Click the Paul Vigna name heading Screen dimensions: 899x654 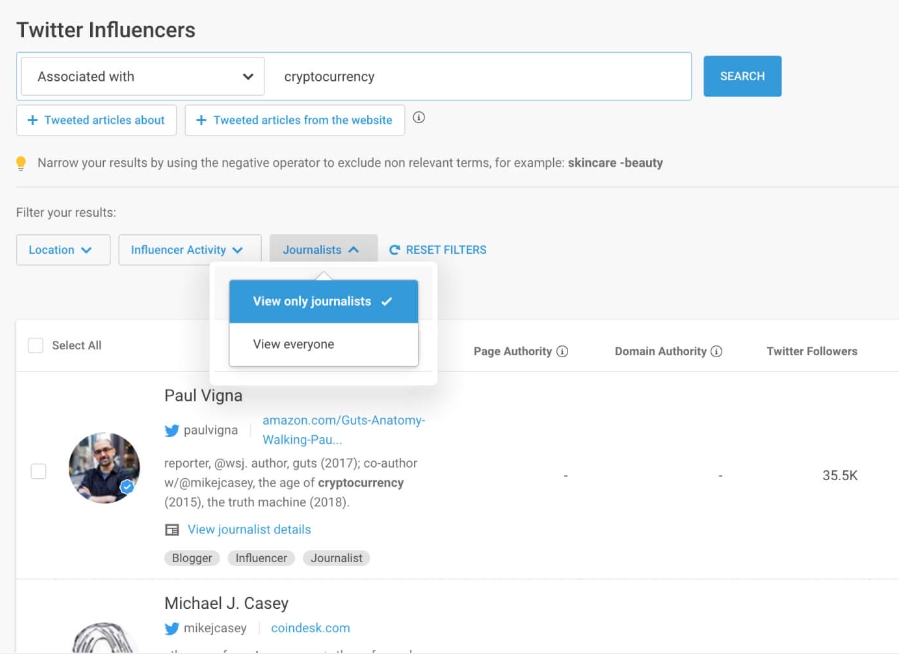tap(204, 395)
